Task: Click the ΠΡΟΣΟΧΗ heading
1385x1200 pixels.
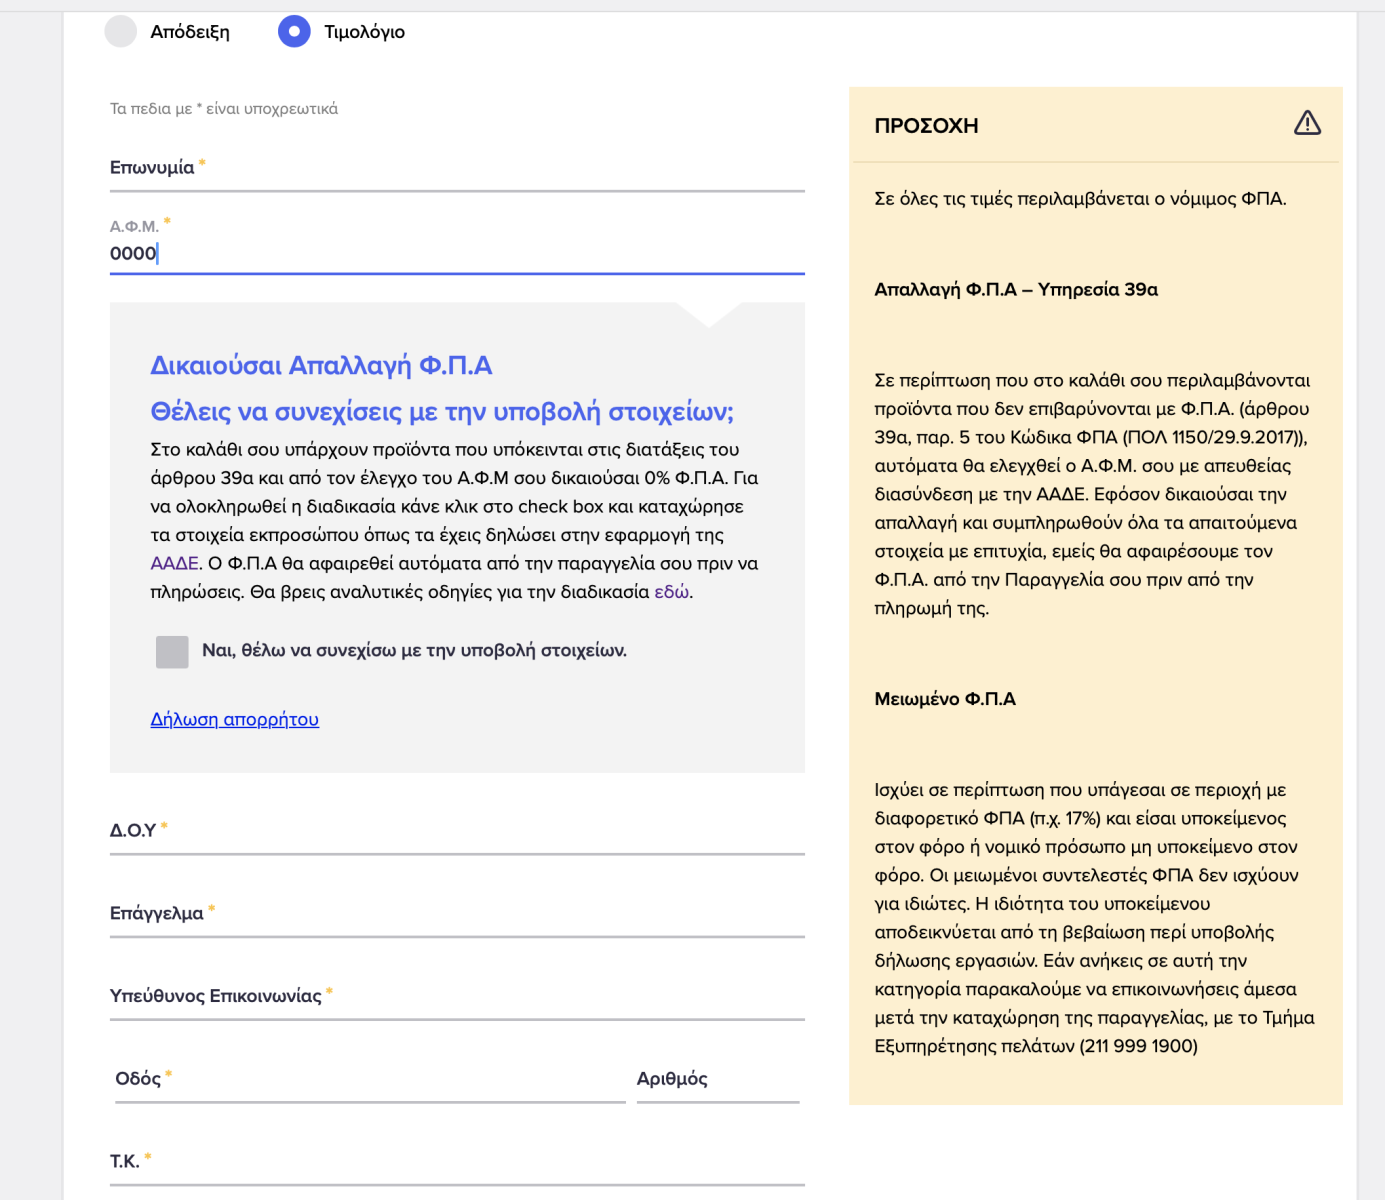Action: click(x=926, y=126)
